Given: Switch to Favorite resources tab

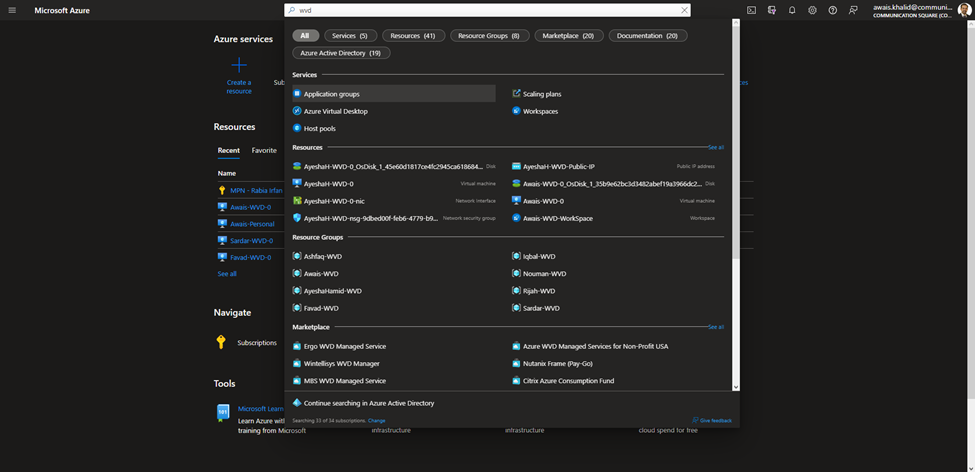Looking at the screenshot, I should click(264, 150).
